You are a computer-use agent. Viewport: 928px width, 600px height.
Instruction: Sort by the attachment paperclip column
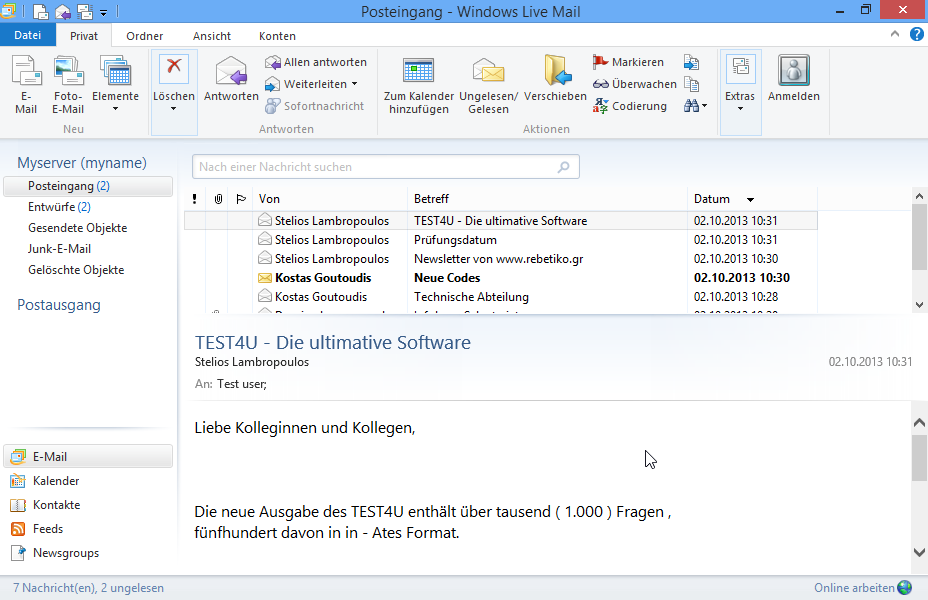click(217, 199)
